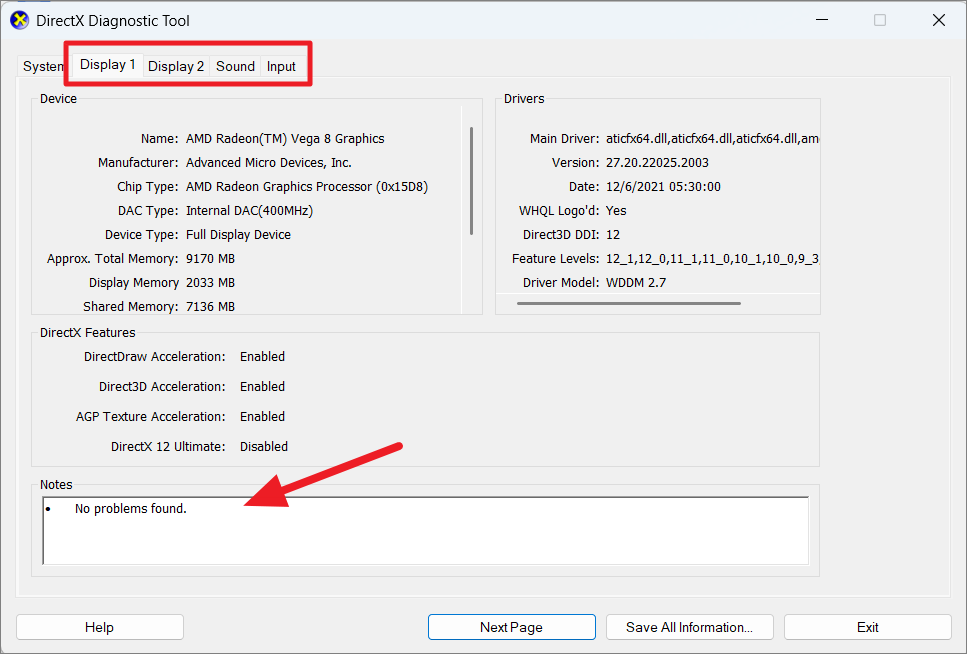The image size is (967, 654).
Task: Select 'AMD Radeon(TM) Vega 8 Graphics' name value
Action: click(285, 138)
